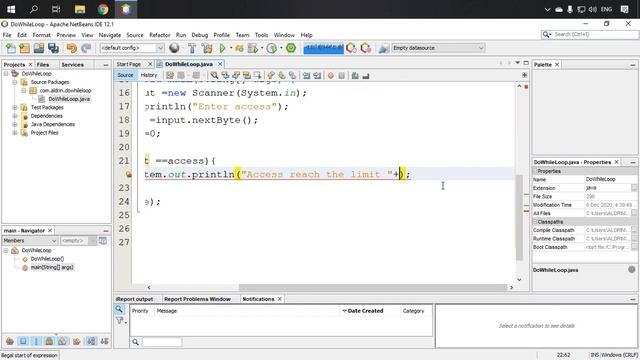
Task: Click the globe browser icon in toolbar
Action: (174, 48)
